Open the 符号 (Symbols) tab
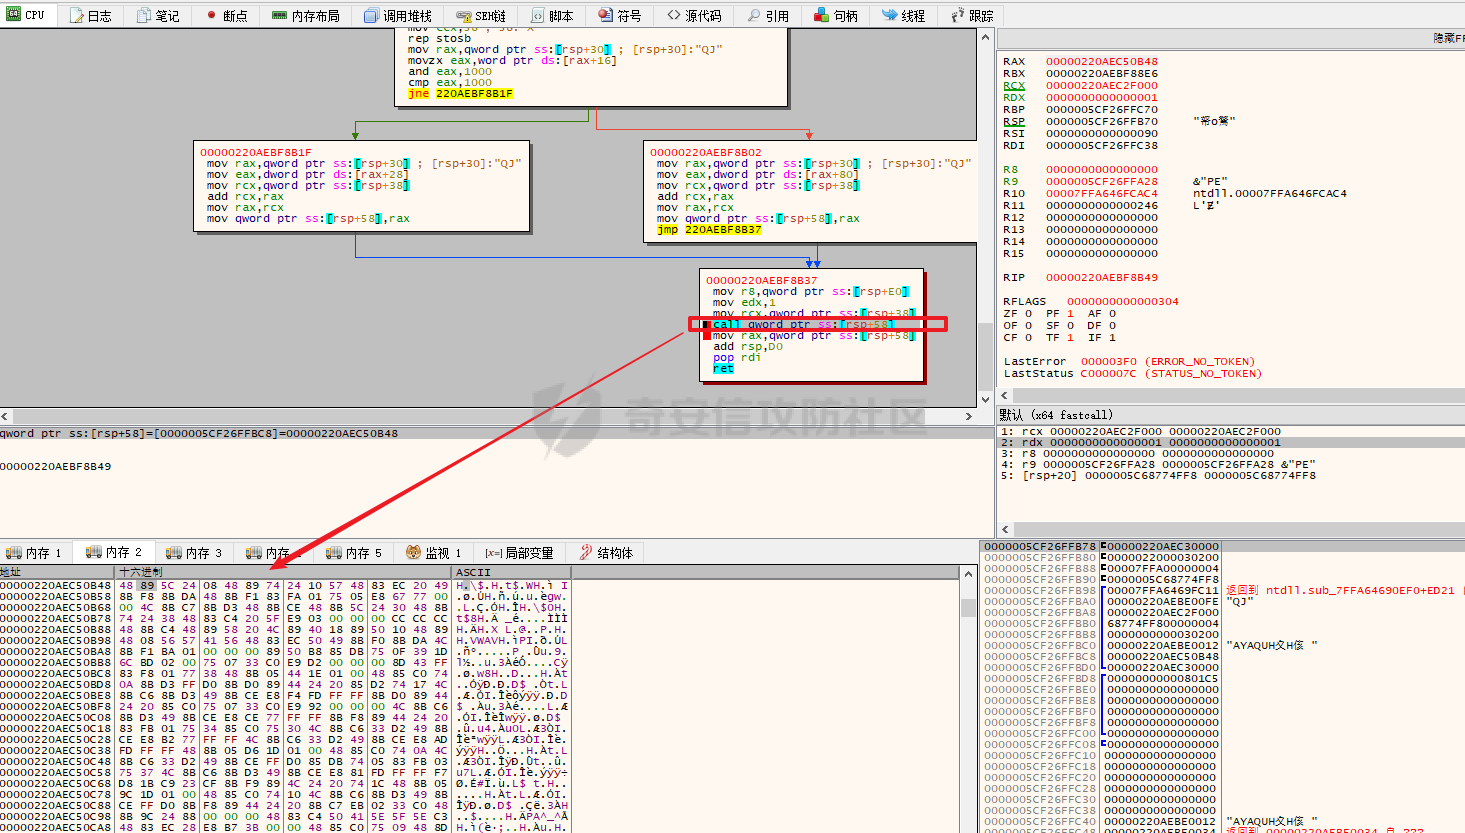1465x833 pixels. click(x=620, y=16)
